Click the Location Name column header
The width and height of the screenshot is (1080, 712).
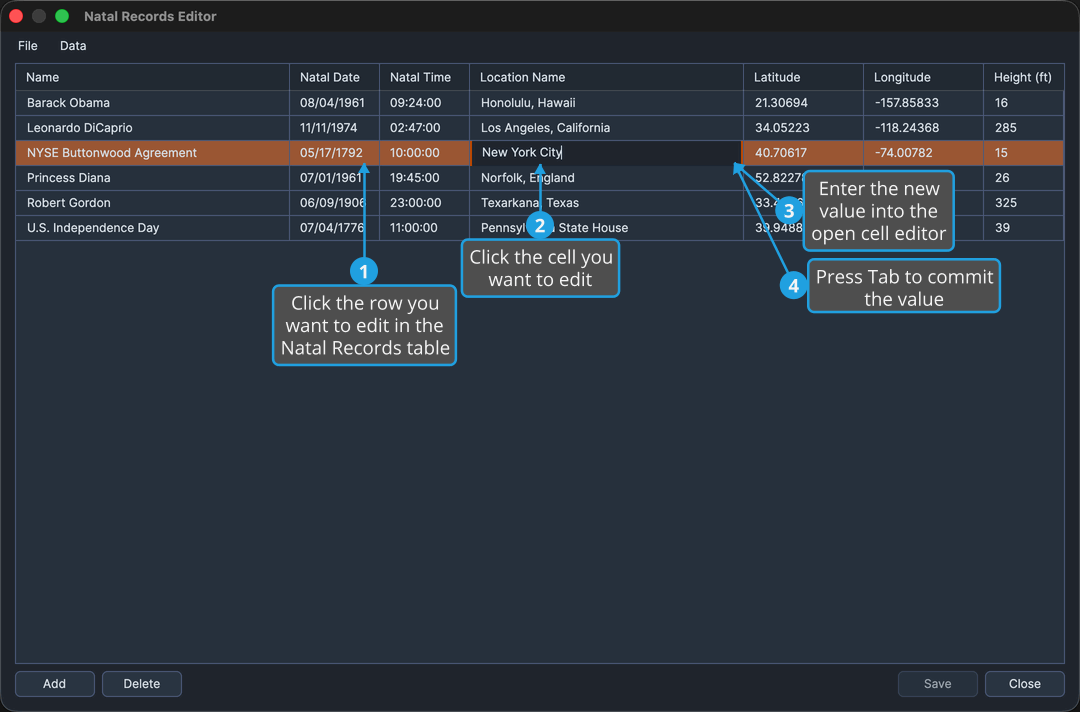point(606,77)
